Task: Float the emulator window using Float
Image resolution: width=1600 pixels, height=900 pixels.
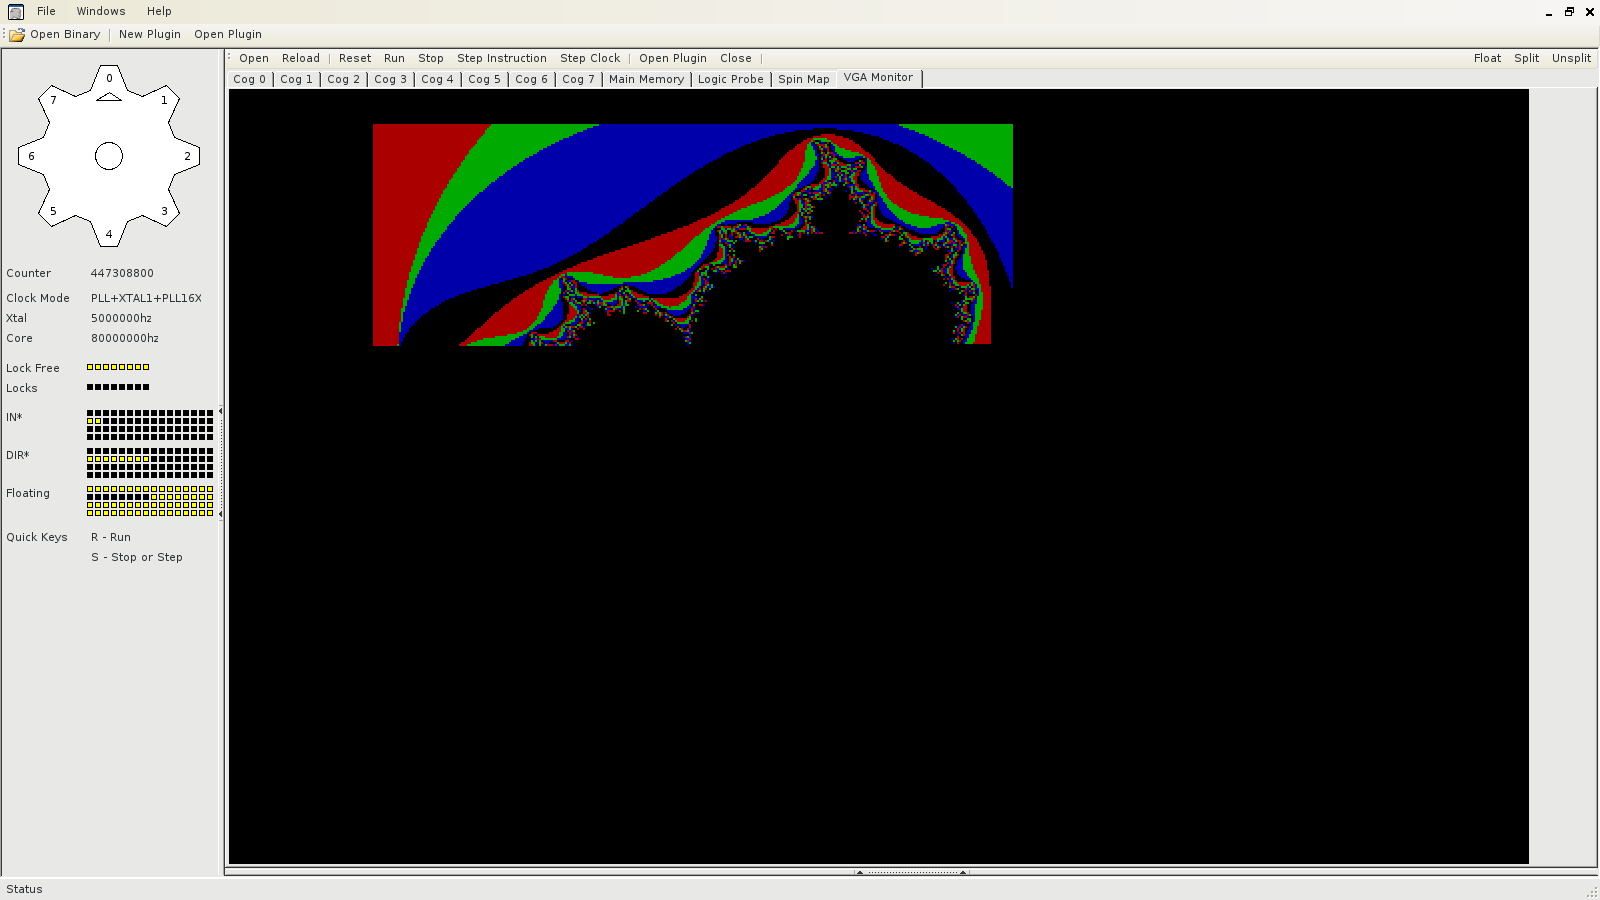Action: tap(1487, 58)
